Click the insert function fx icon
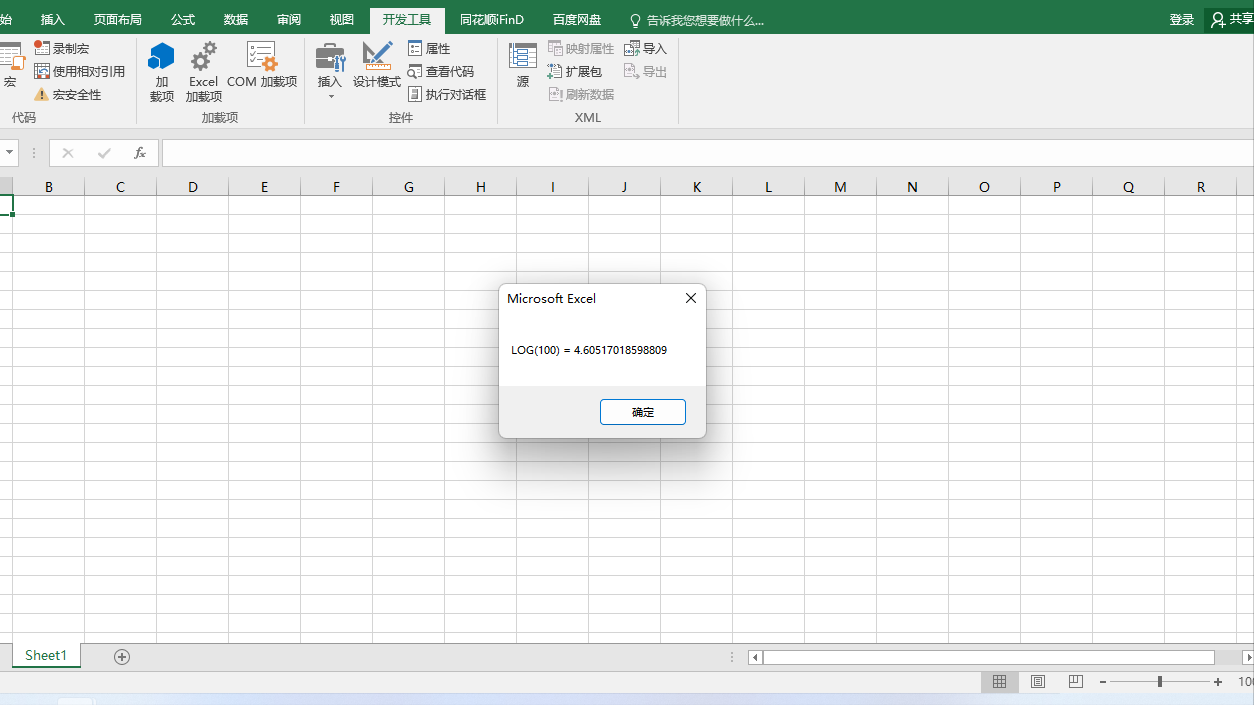Viewport: 1254px width, 705px height. pos(140,153)
